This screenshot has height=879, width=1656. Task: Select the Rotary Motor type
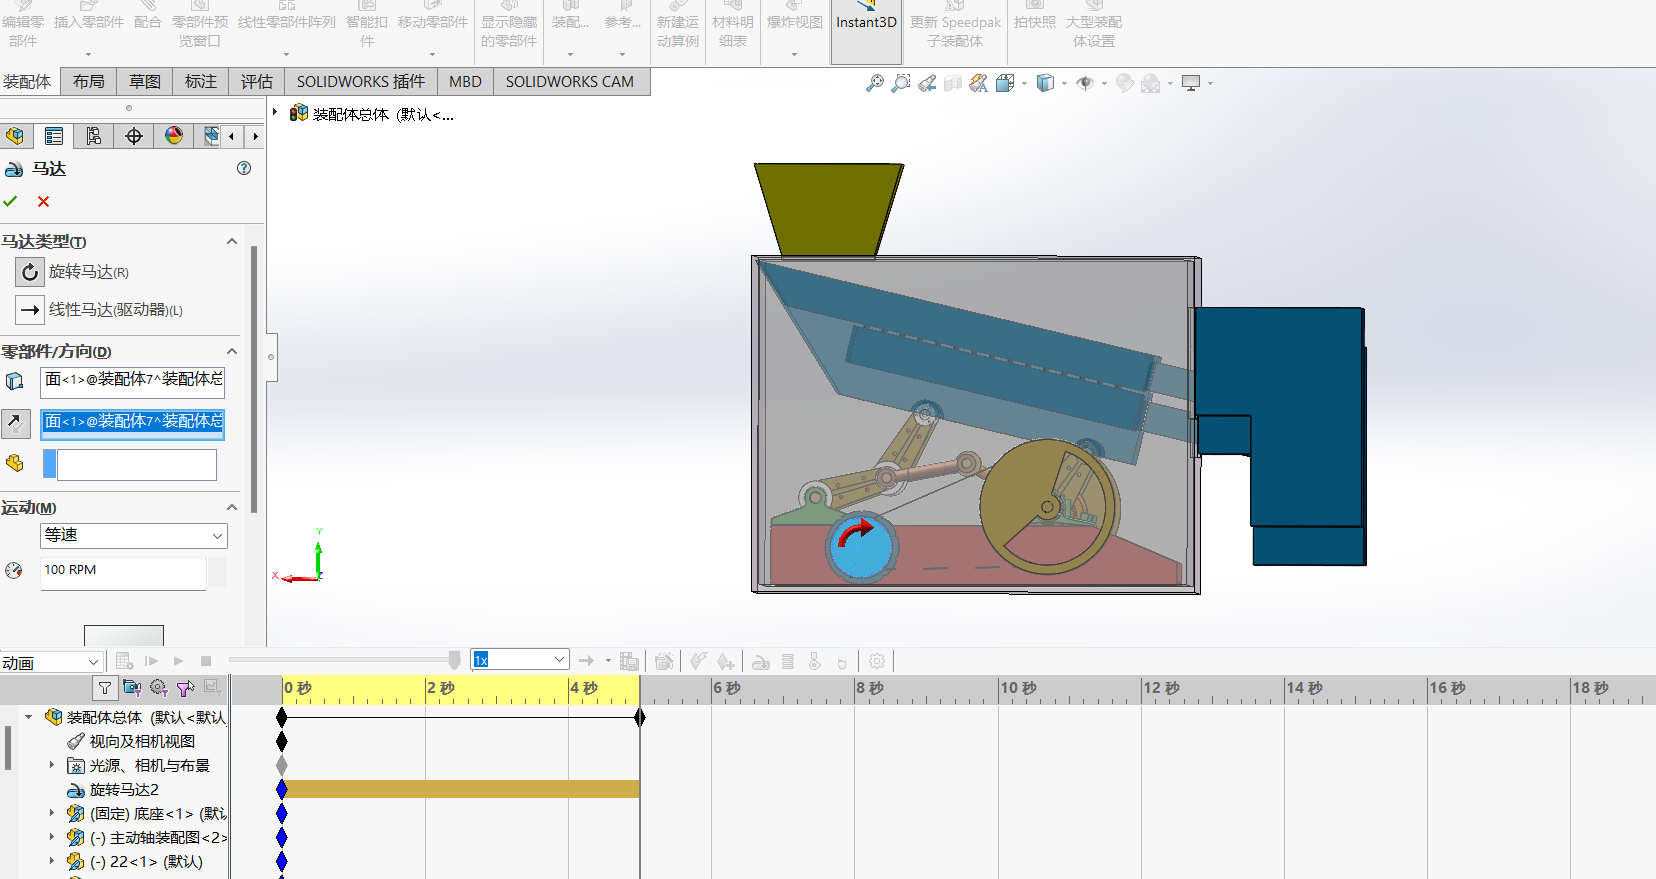(x=30, y=272)
